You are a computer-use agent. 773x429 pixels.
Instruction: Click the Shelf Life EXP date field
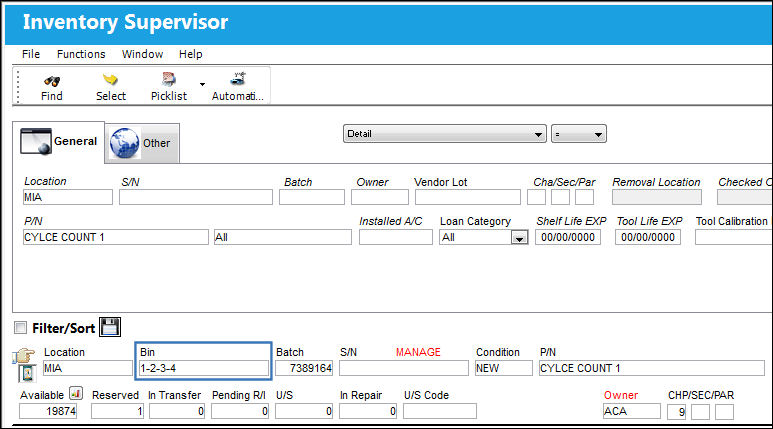(568, 237)
